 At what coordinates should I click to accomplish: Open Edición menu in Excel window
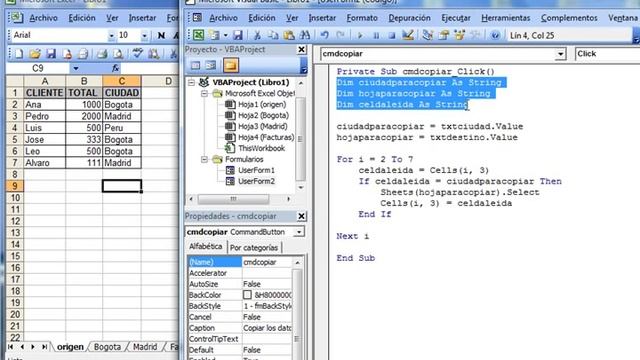pos(82,18)
